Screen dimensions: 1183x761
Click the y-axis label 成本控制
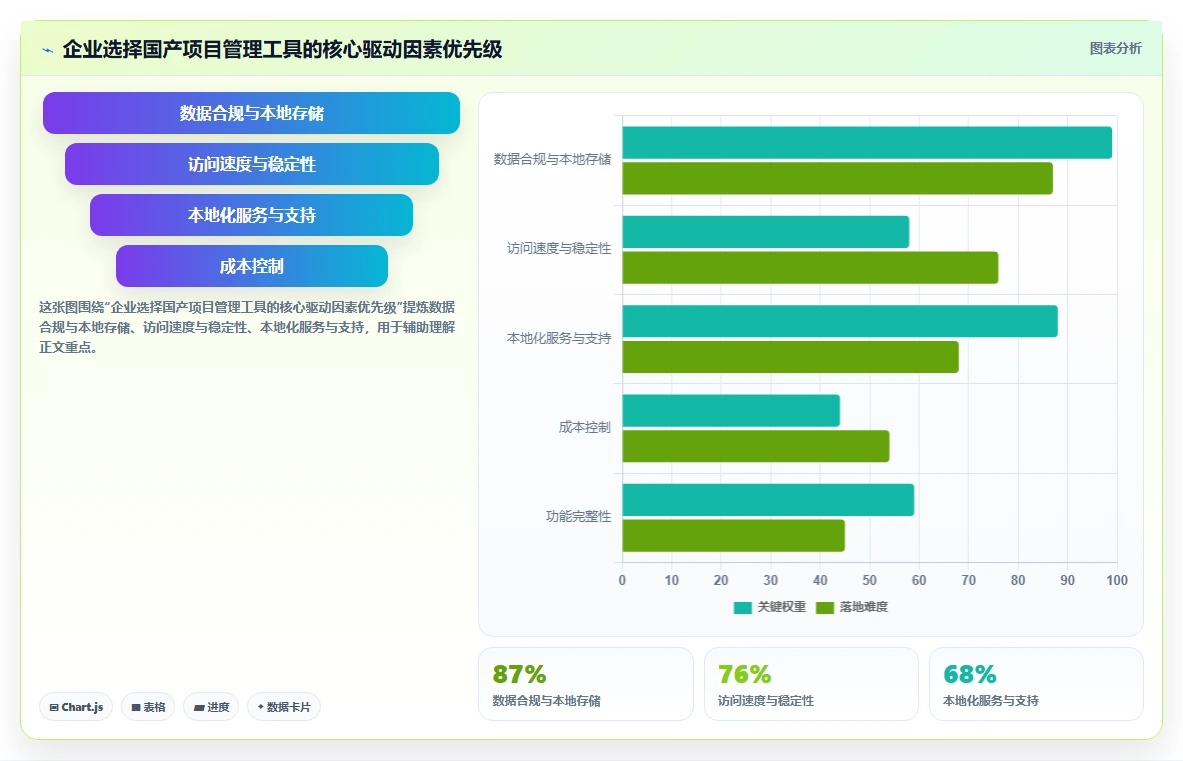[585, 427]
